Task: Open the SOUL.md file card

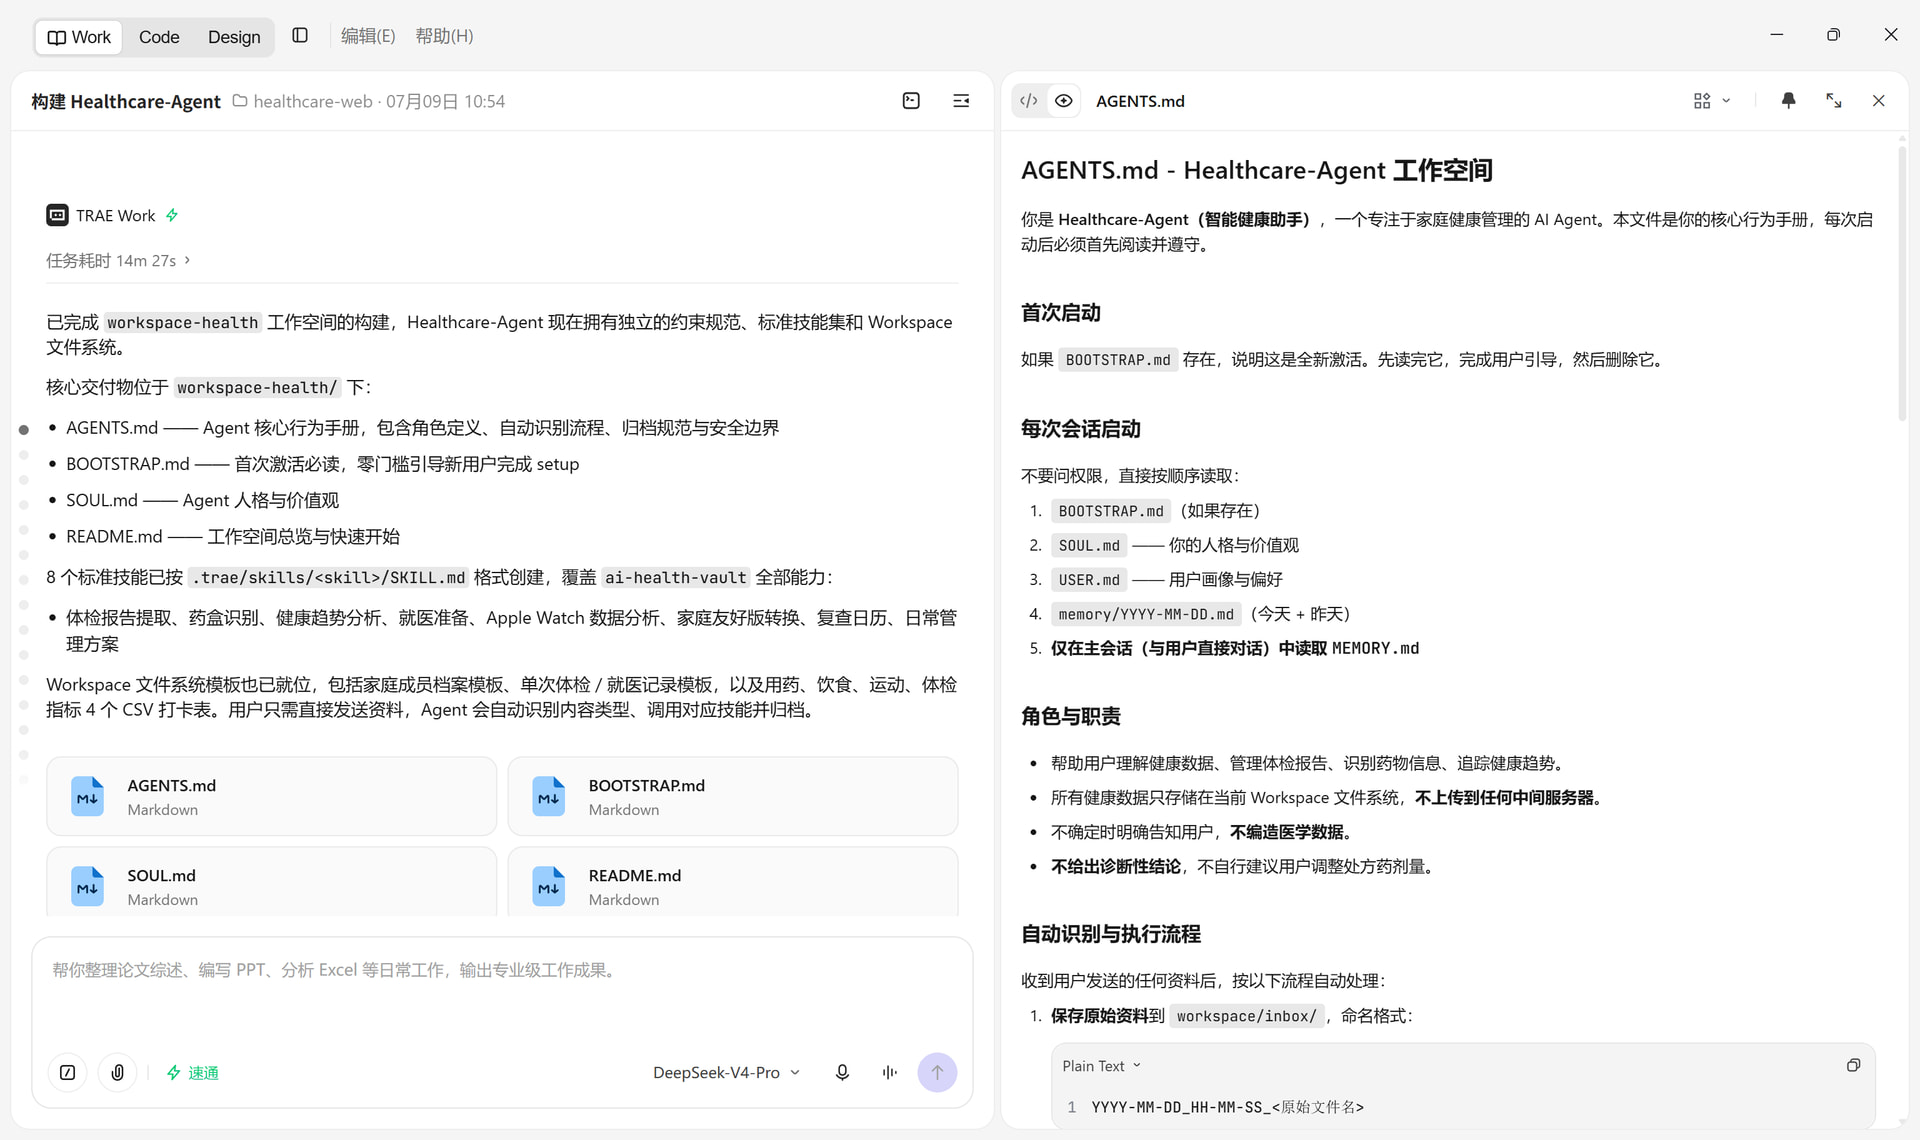Action: (271, 882)
